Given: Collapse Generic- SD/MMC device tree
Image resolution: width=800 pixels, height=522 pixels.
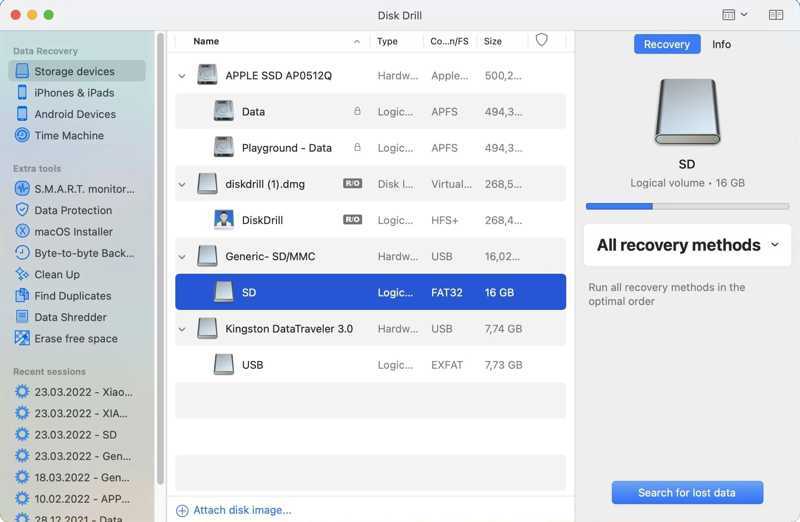Looking at the screenshot, I should pos(182,257).
